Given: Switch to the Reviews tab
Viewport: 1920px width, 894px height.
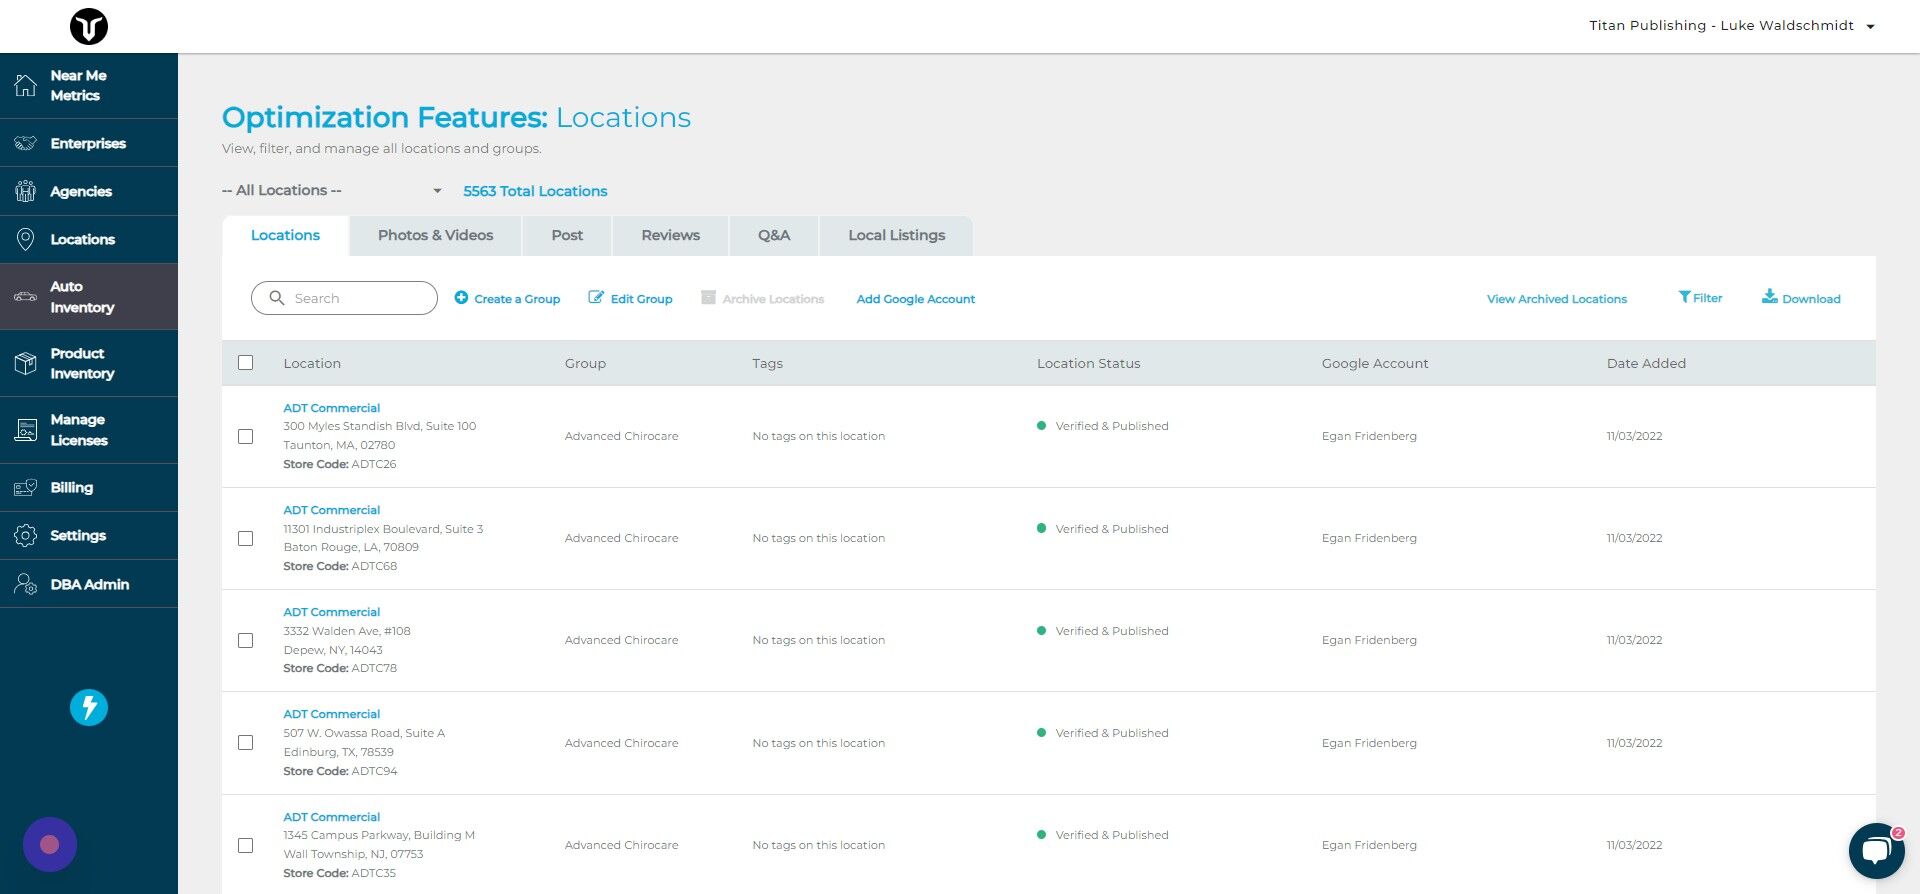Looking at the screenshot, I should [670, 235].
